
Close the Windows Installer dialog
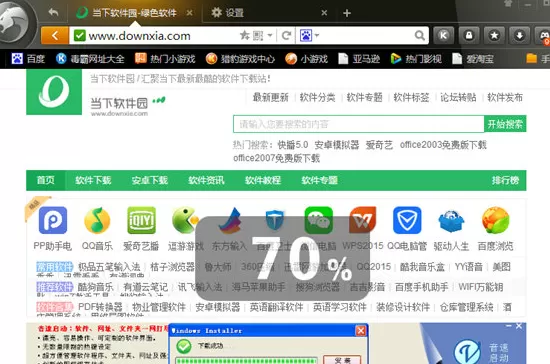[x=361, y=330]
